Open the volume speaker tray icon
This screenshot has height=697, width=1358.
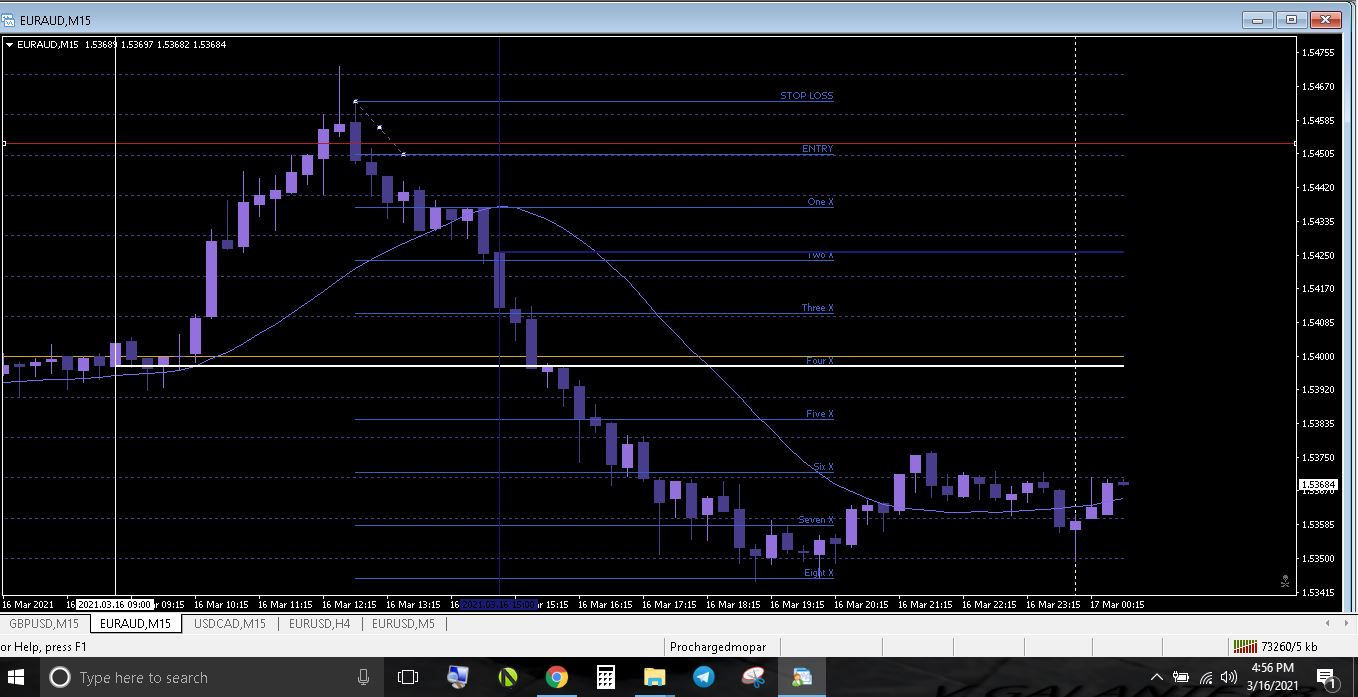point(1229,677)
